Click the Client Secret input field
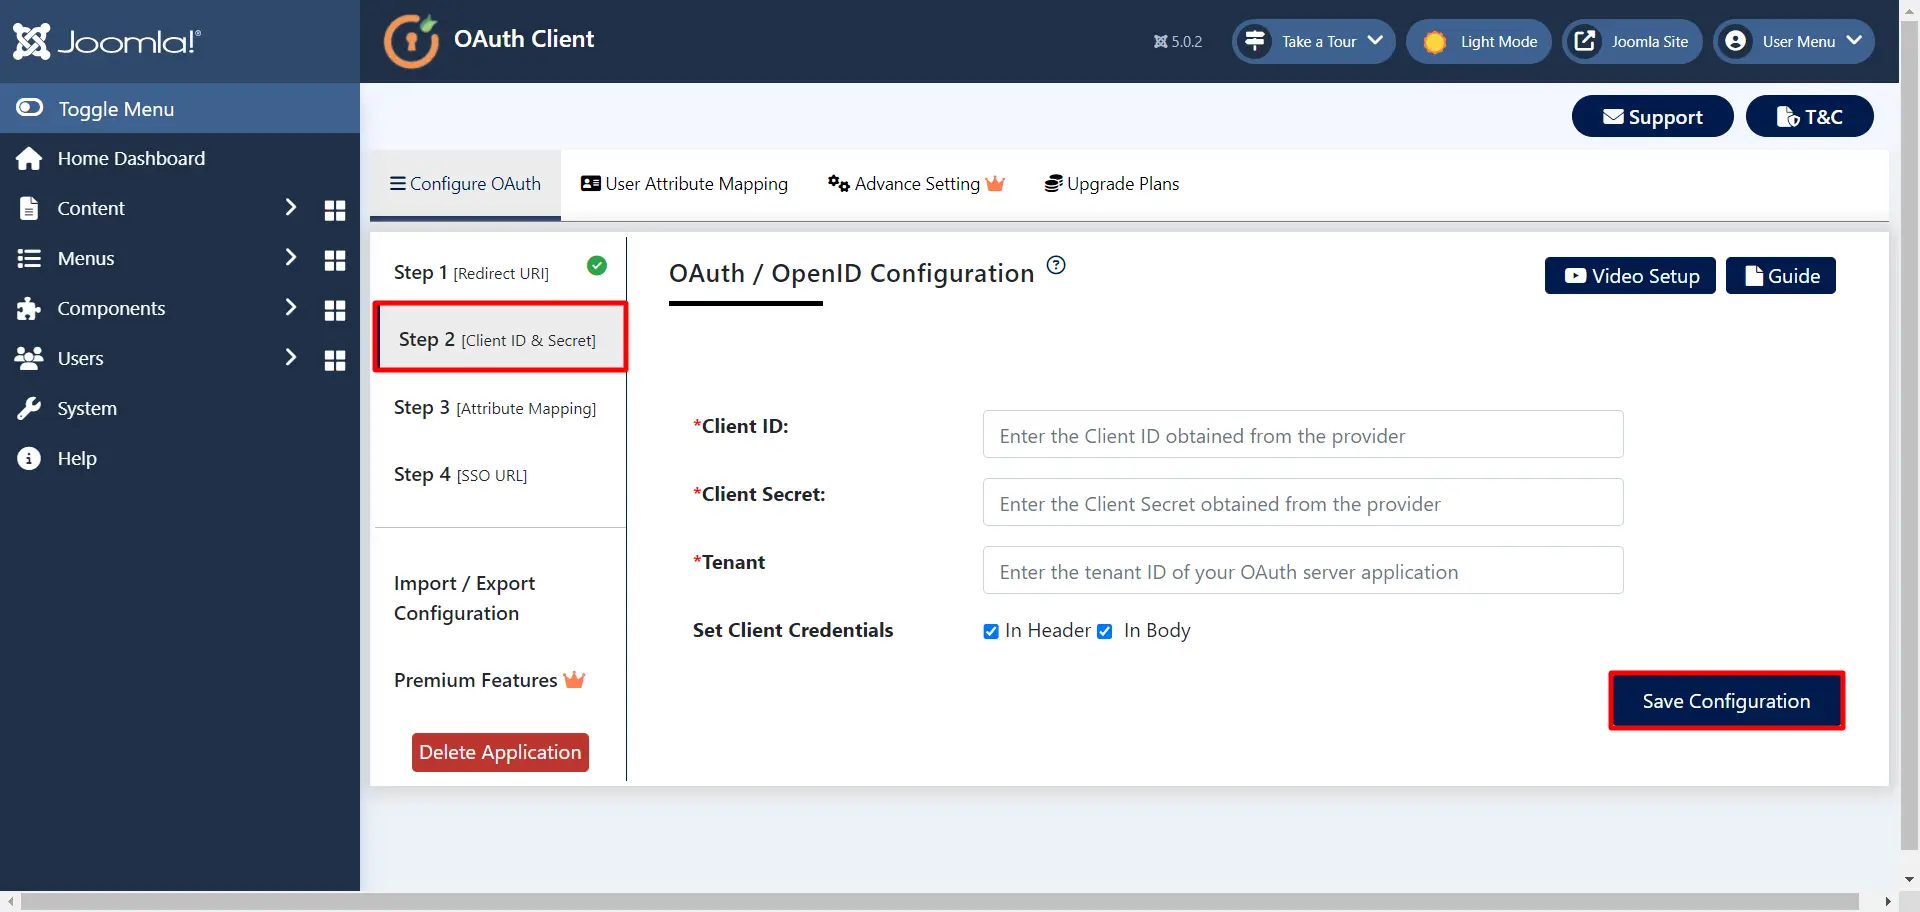The height and width of the screenshot is (912, 1920). (x=1303, y=502)
